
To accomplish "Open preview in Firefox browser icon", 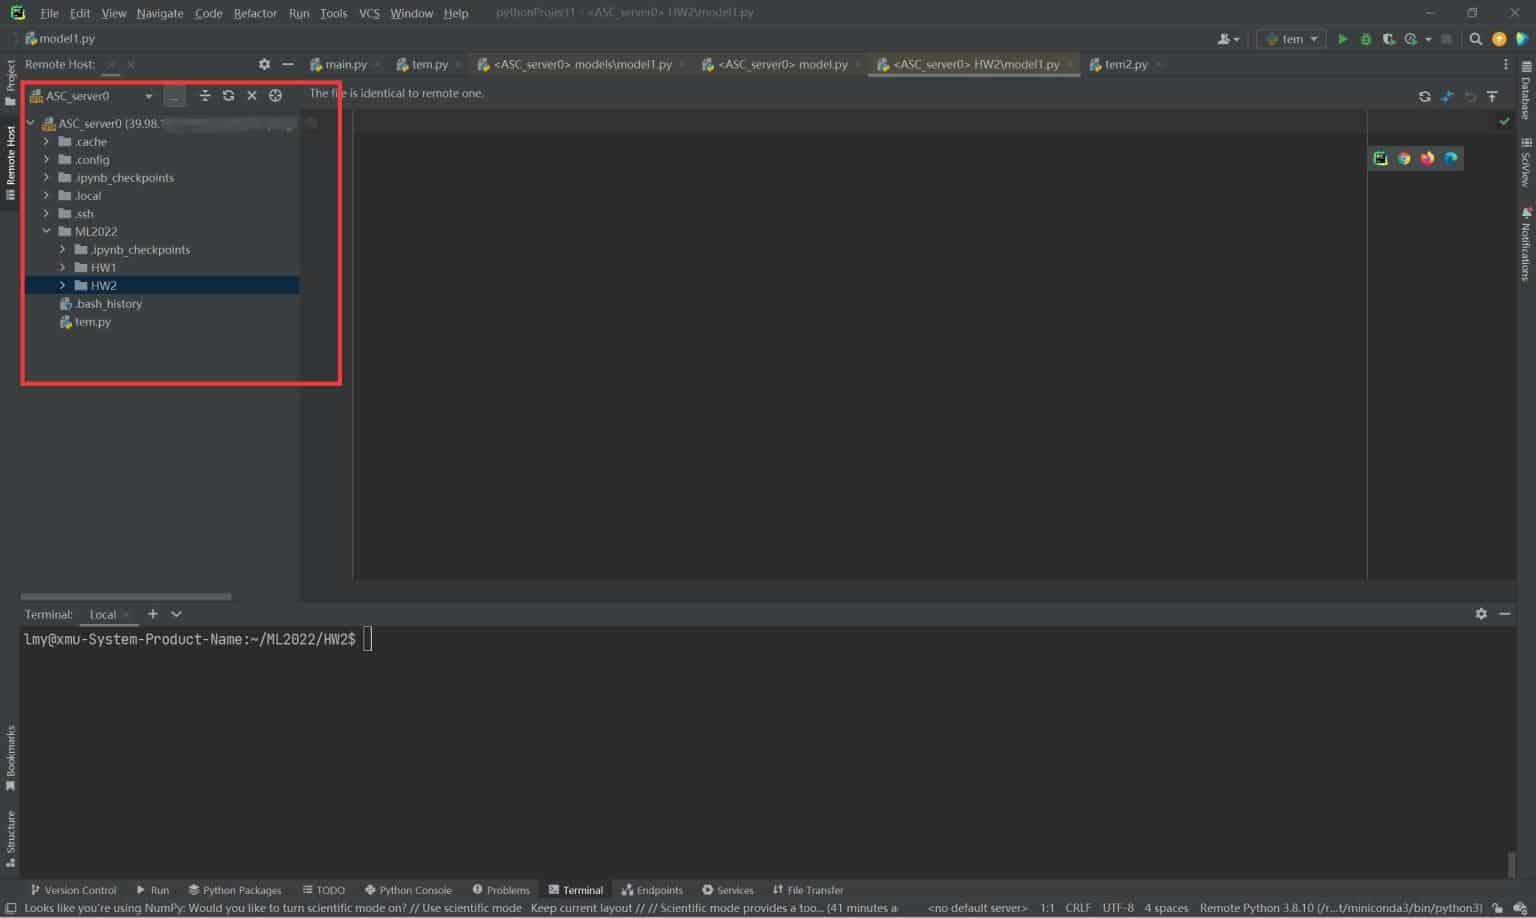I will [x=1427, y=158].
